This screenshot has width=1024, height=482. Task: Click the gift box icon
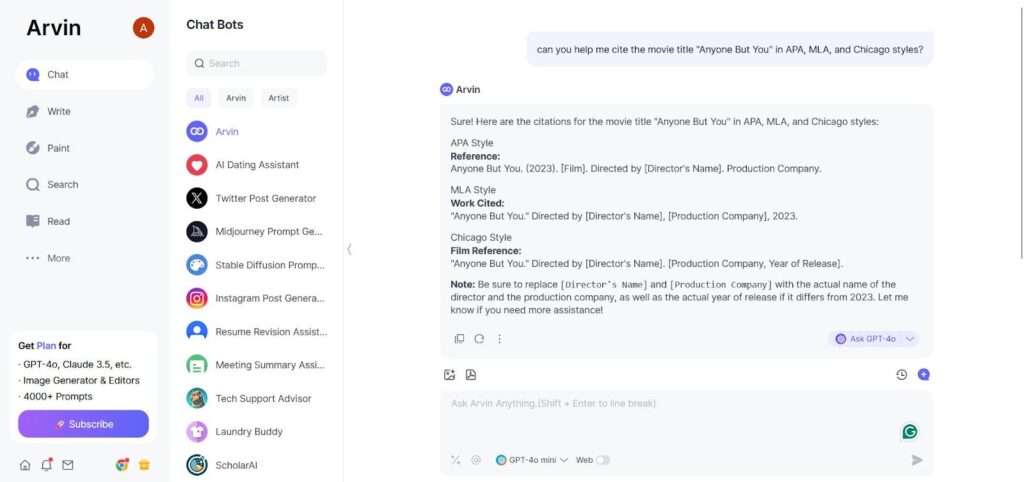144,465
